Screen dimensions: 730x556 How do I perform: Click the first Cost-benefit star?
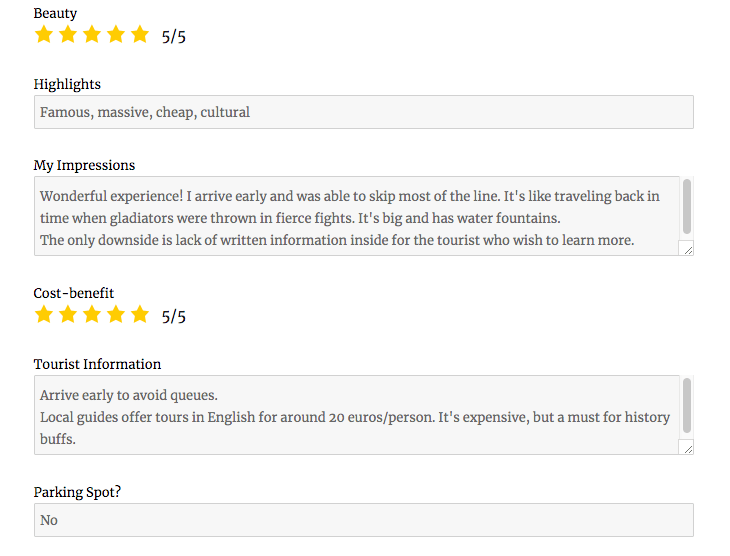tap(43, 315)
